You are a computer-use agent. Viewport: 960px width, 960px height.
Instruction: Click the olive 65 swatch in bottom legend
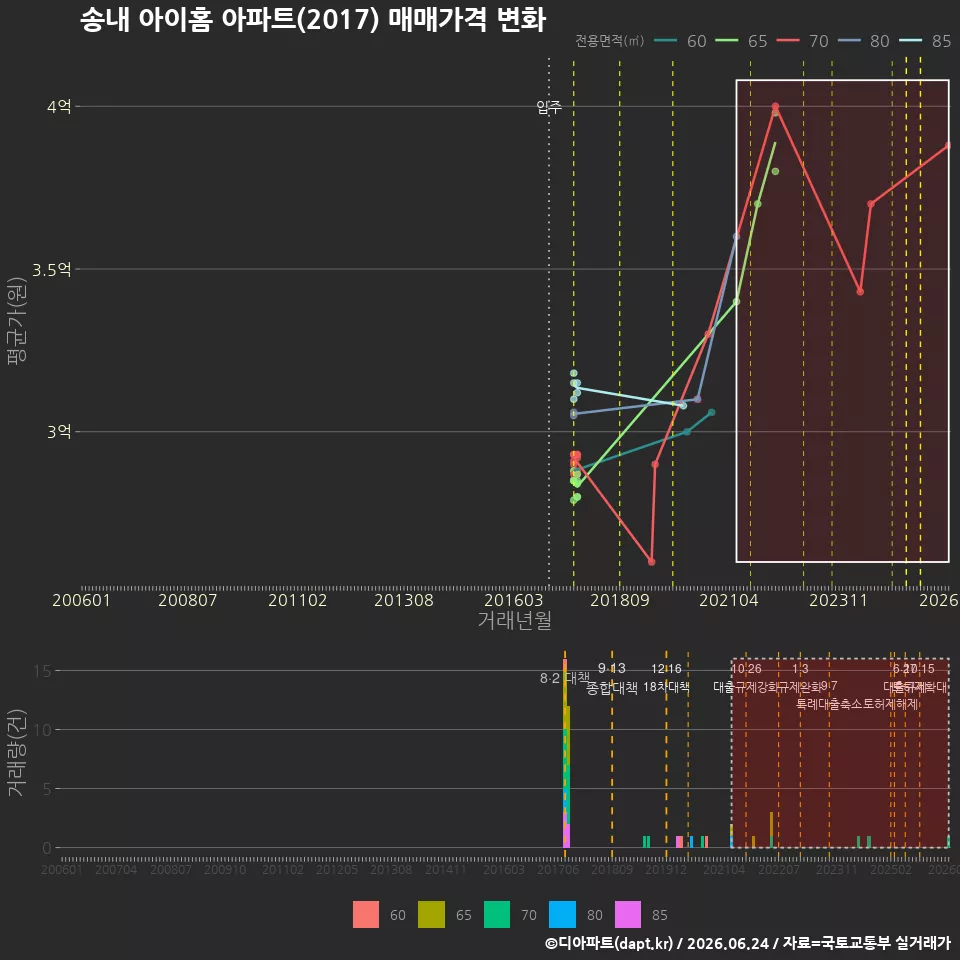[x=431, y=915]
